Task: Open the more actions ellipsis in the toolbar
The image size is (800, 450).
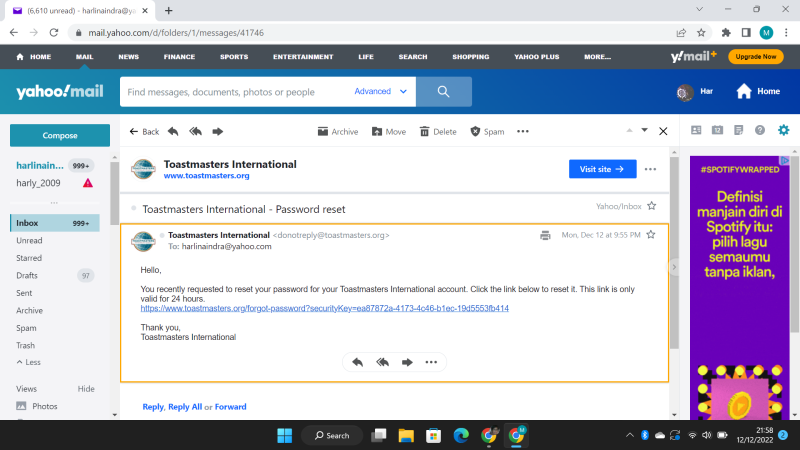Action: pyautogui.click(x=522, y=132)
